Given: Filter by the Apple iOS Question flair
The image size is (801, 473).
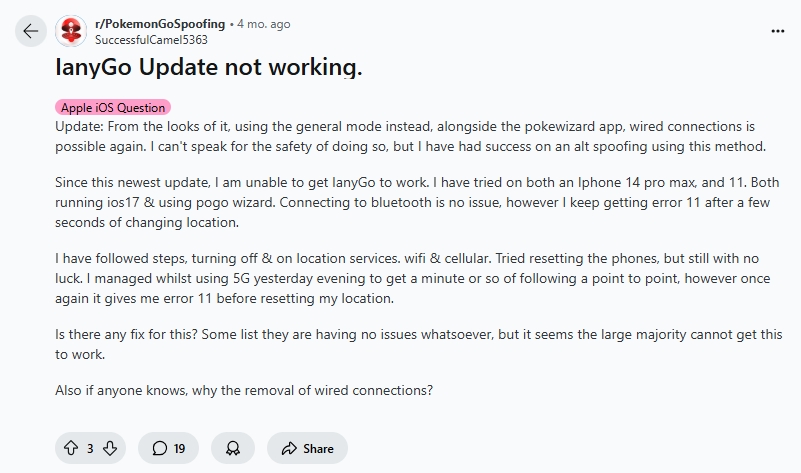Looking at the screenshot, I should pyautogui.click(x=113, y=107).
